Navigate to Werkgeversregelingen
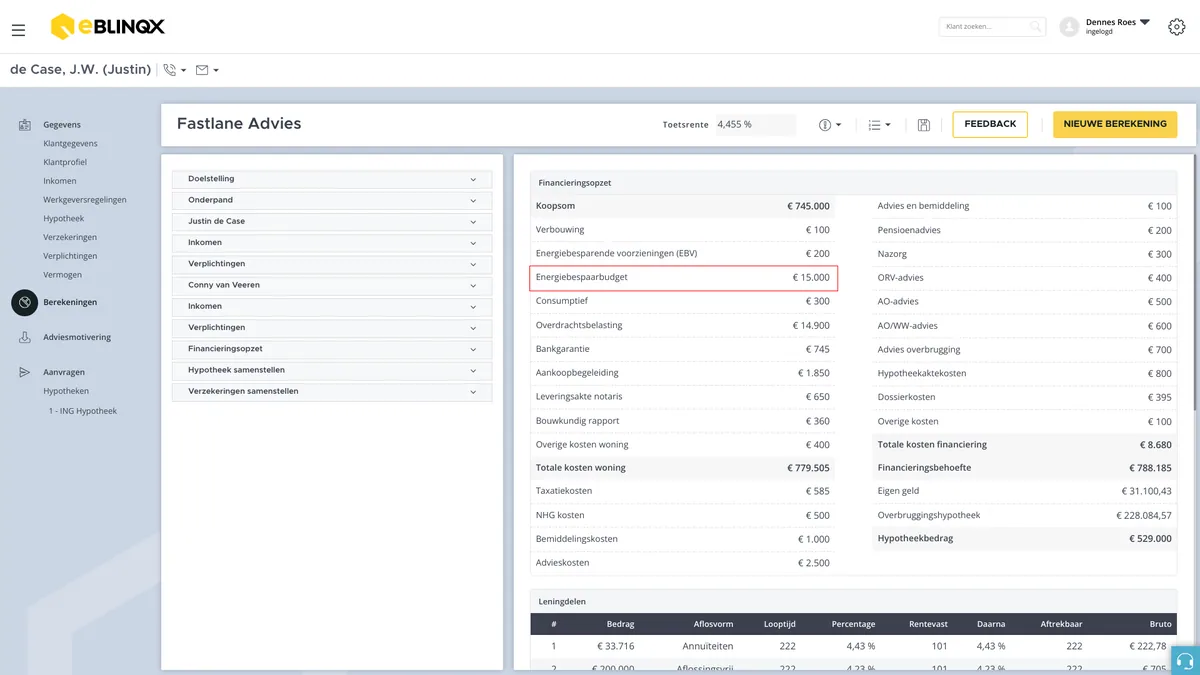1200x675 pixels. [85, 200]
